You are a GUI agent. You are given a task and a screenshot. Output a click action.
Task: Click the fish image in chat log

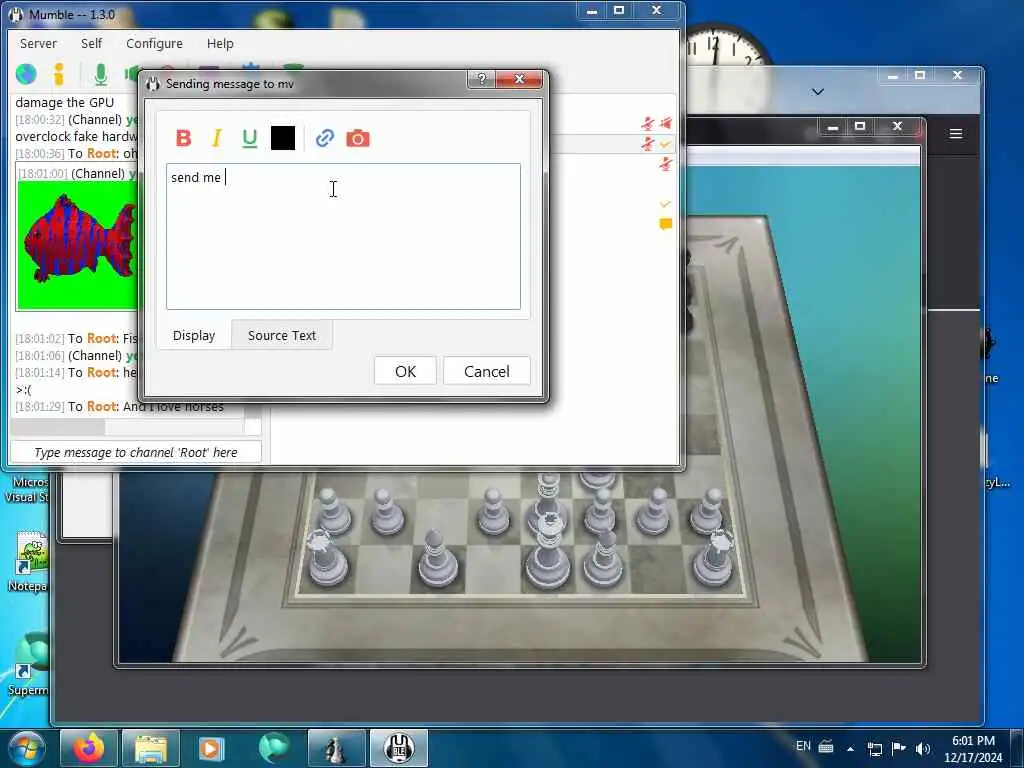(77, 246)
